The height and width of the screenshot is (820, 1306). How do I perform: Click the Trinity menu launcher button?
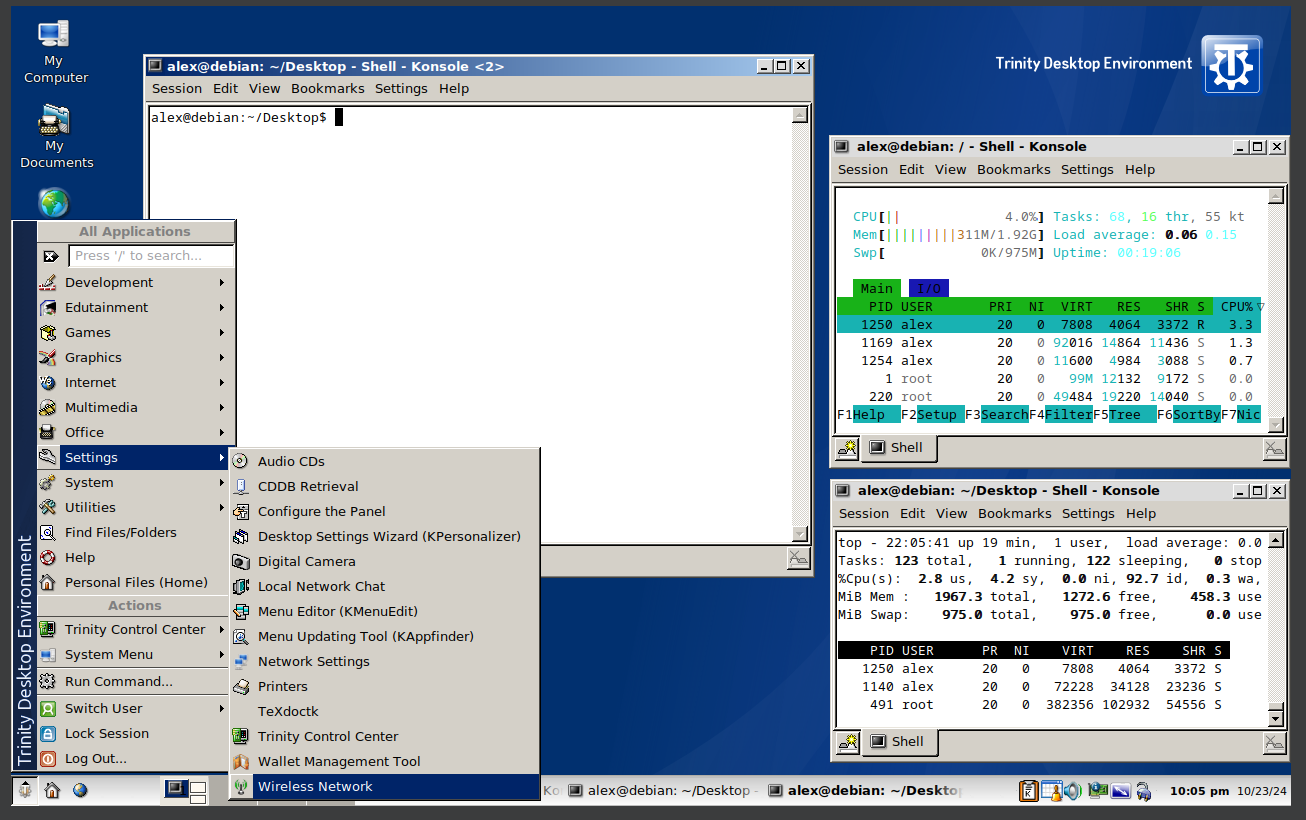pos(25,791)
